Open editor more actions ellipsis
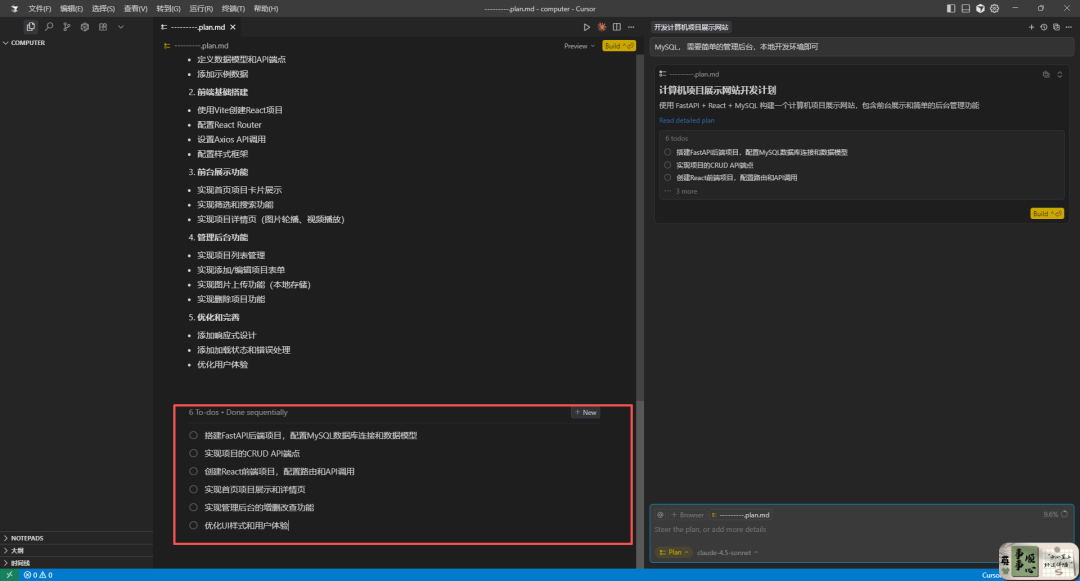Image resolution: width=1080 pixels, height=581 pixels. click(x=631, y=27)
